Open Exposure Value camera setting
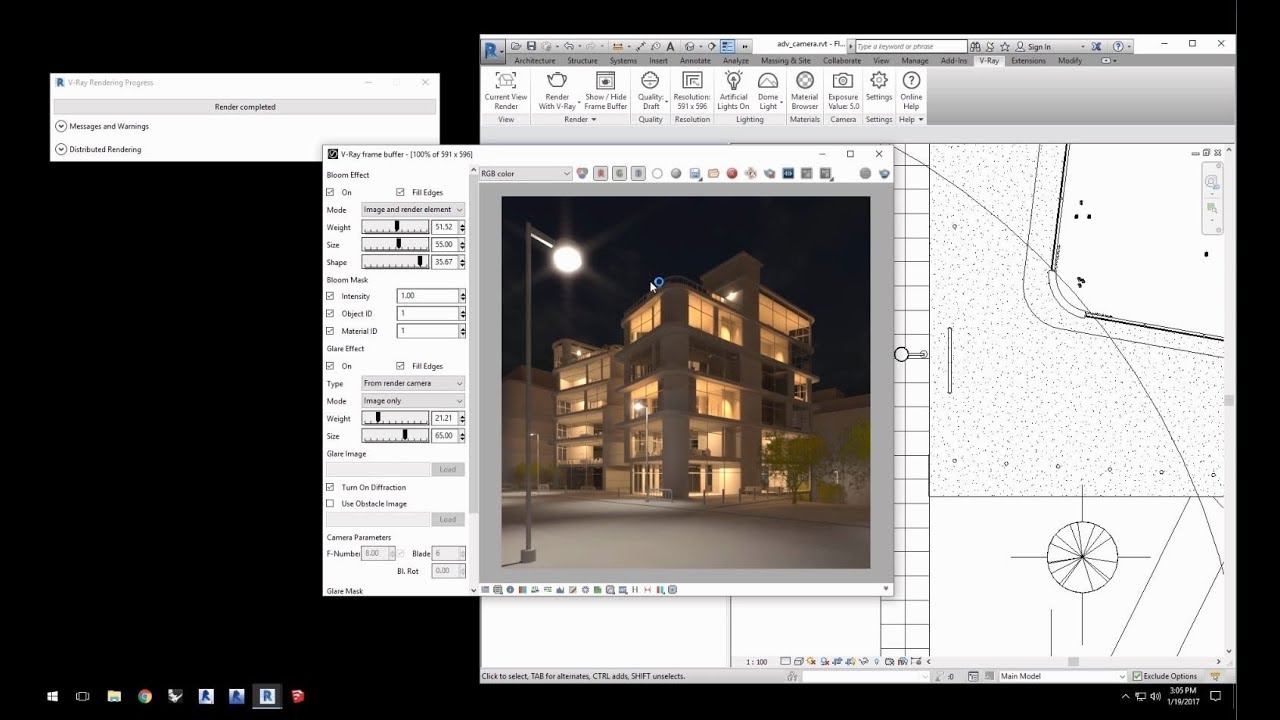1280x720 pixels. pyautogui.click(x=843, y=90)
